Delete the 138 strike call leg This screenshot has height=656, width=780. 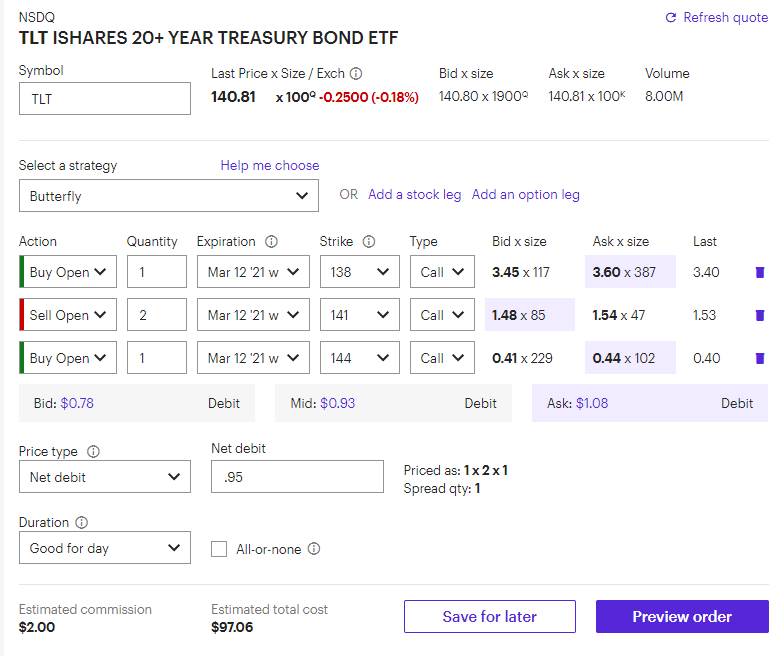(x=760, y=272)
